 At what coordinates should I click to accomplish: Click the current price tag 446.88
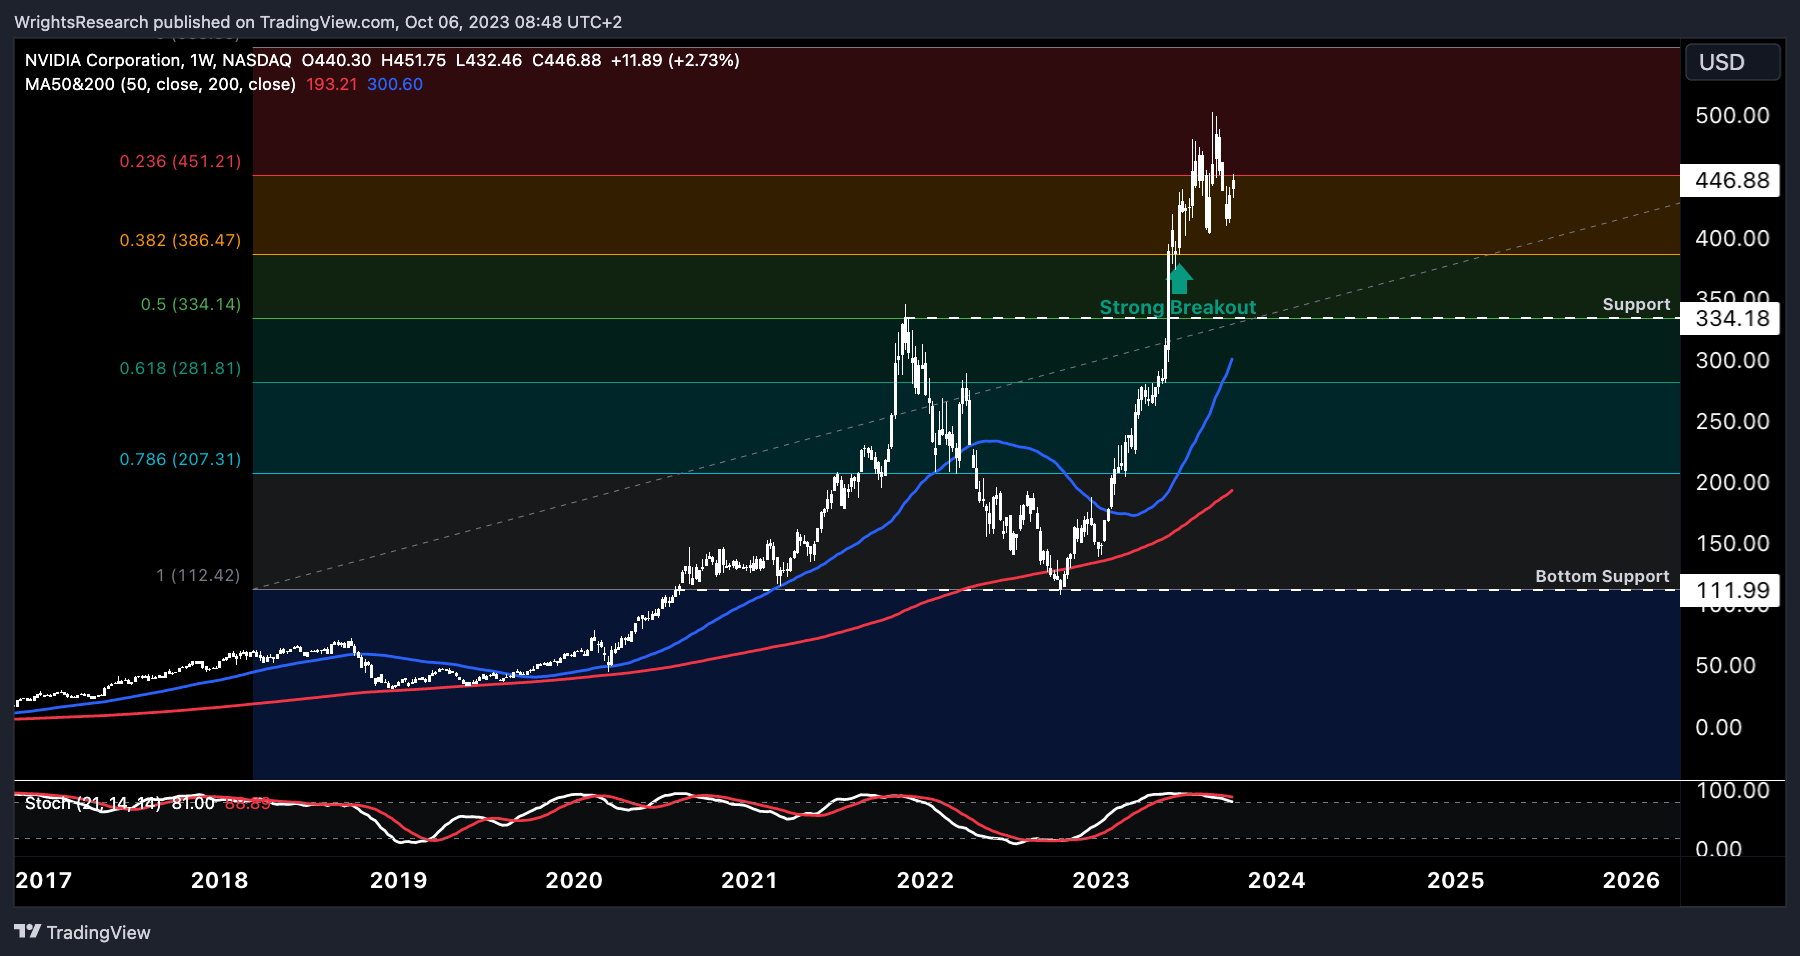point(1732,180)
